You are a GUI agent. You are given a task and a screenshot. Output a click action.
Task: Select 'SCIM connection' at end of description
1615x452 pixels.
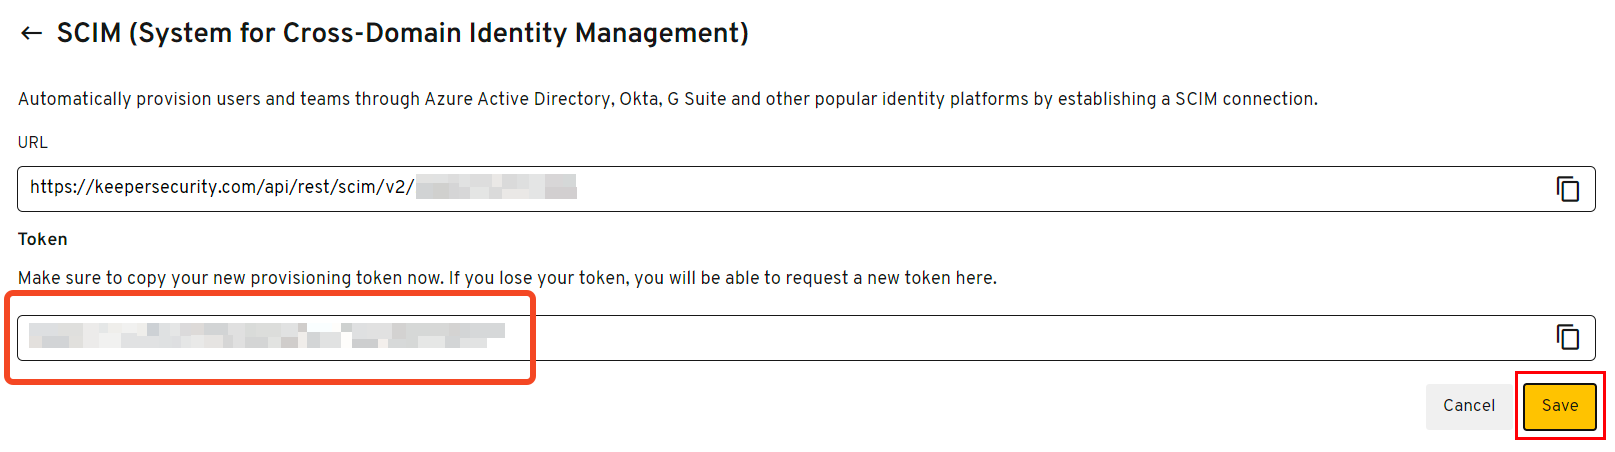pos(1245,99)
